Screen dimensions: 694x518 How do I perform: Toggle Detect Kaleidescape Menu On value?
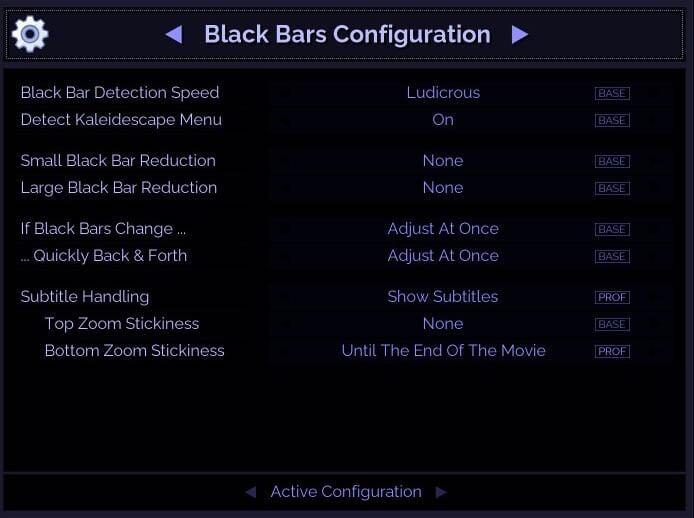coord(443,120)
